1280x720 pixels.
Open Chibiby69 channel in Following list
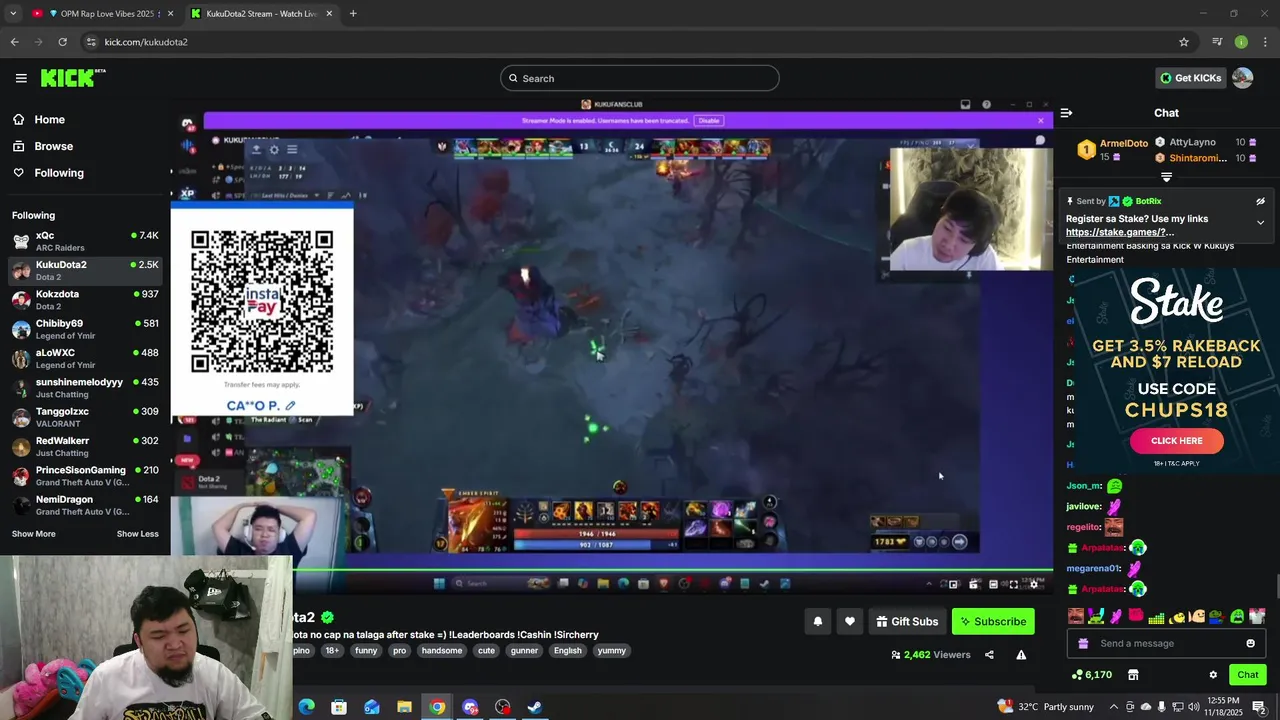(x=85, y=329)
